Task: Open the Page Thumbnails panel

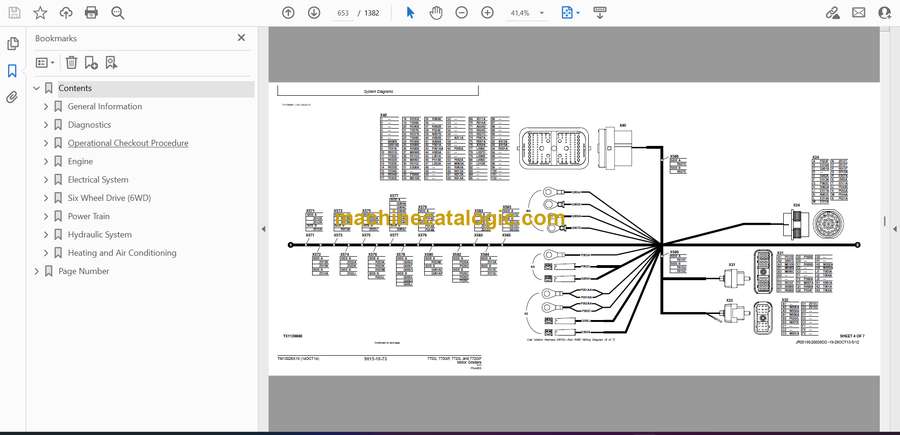Action: pos(12,44)
